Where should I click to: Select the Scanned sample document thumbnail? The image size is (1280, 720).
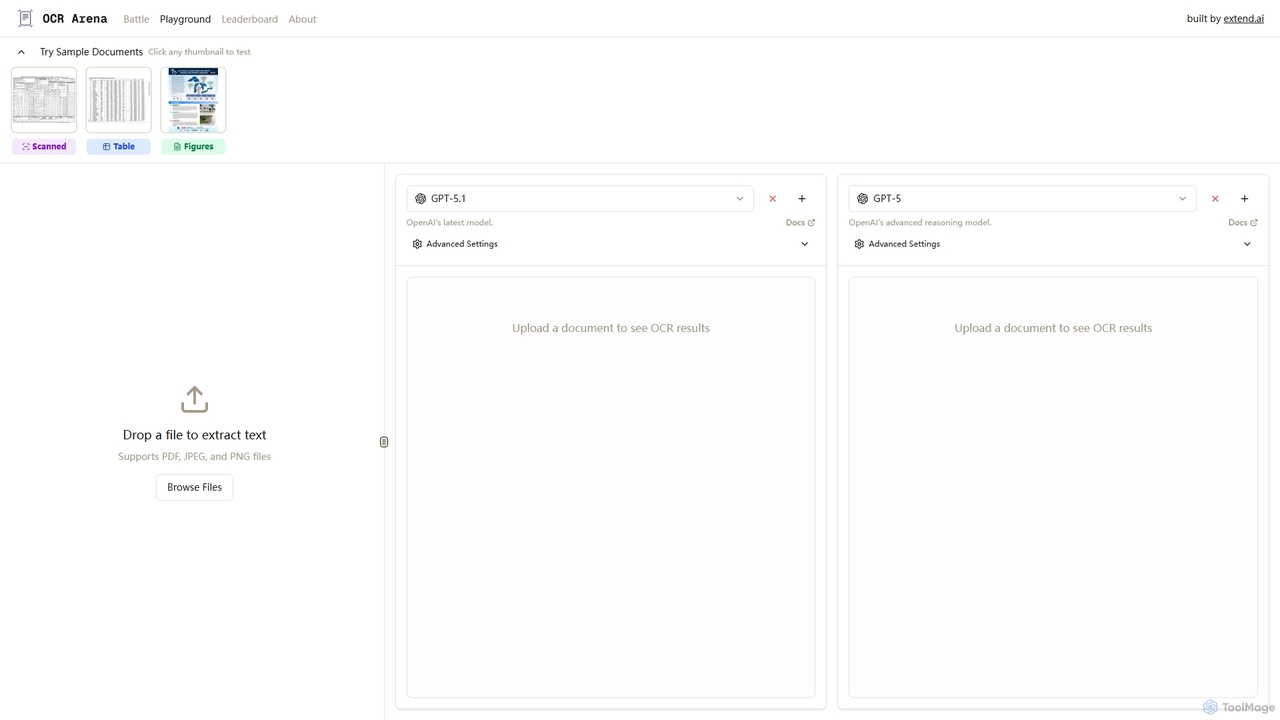pyautogui.click(x=44, y=100)
